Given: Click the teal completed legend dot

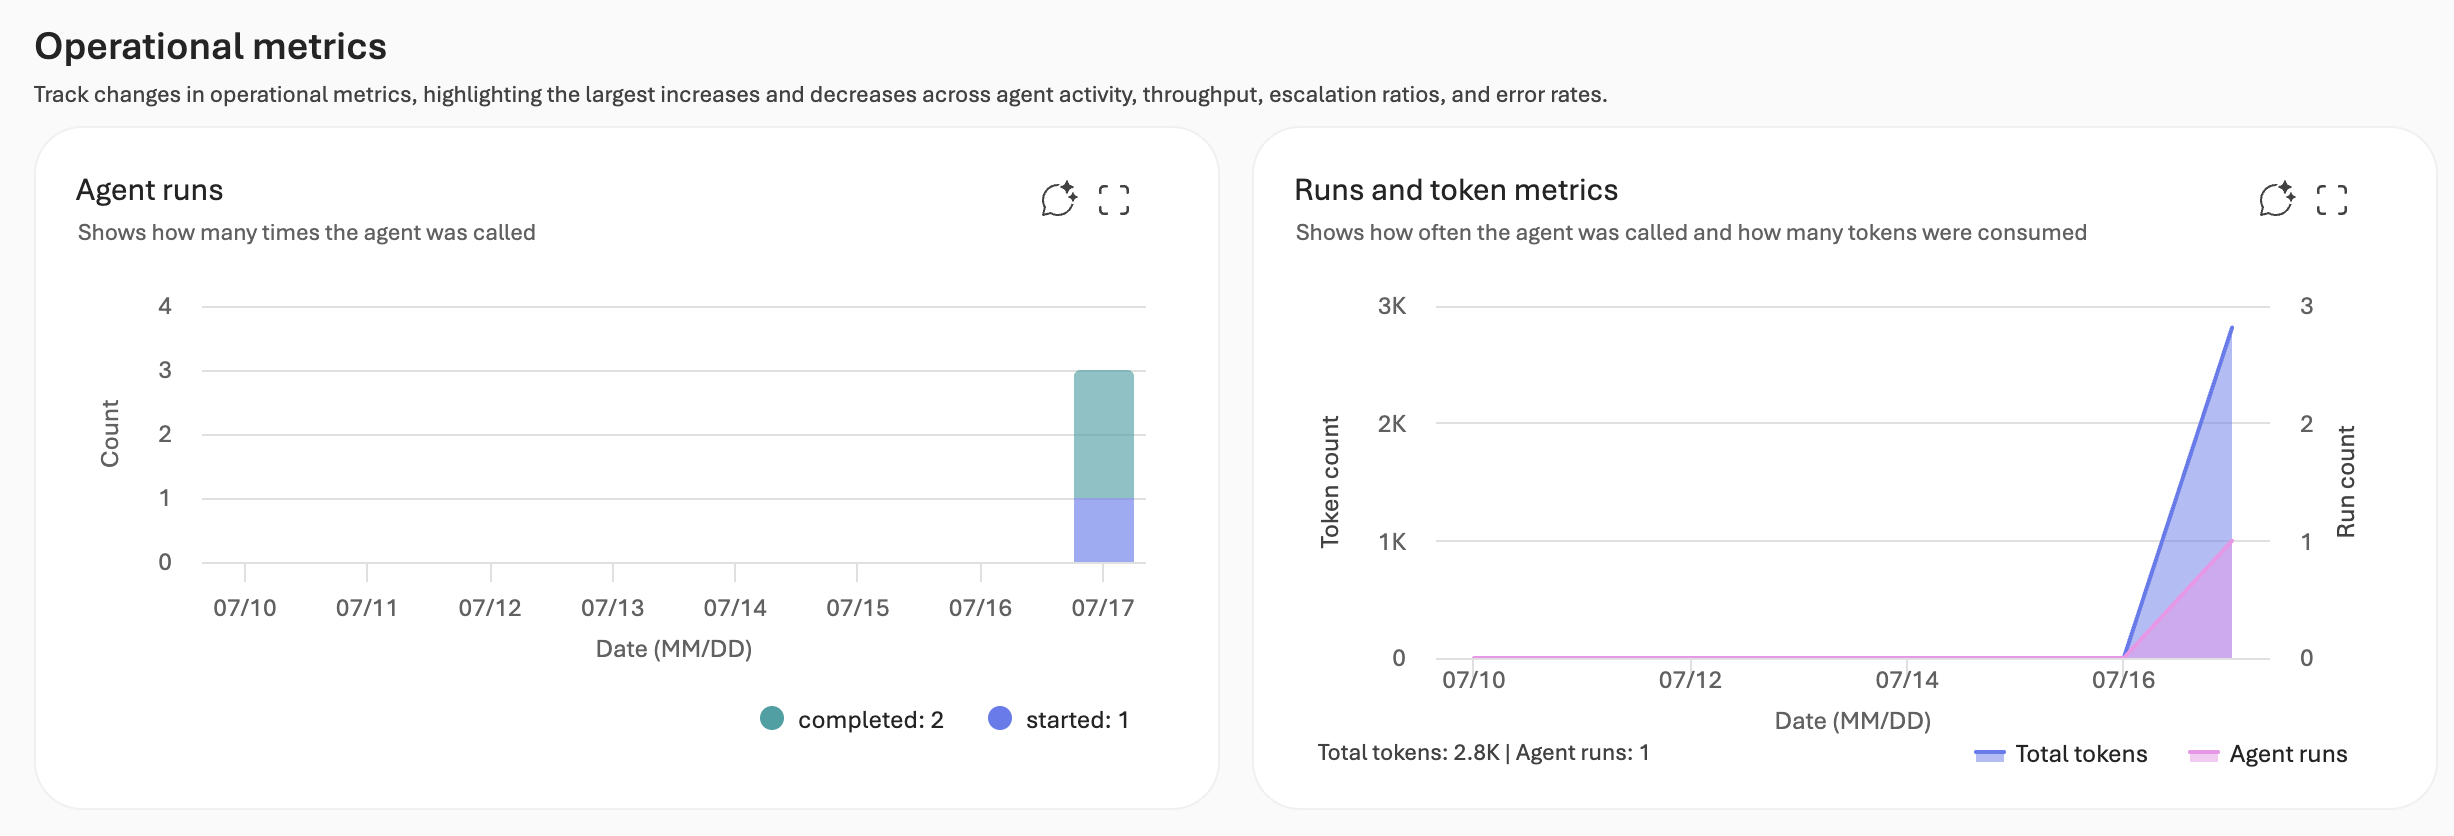Looking at the screenshot, I should point(772,718).
